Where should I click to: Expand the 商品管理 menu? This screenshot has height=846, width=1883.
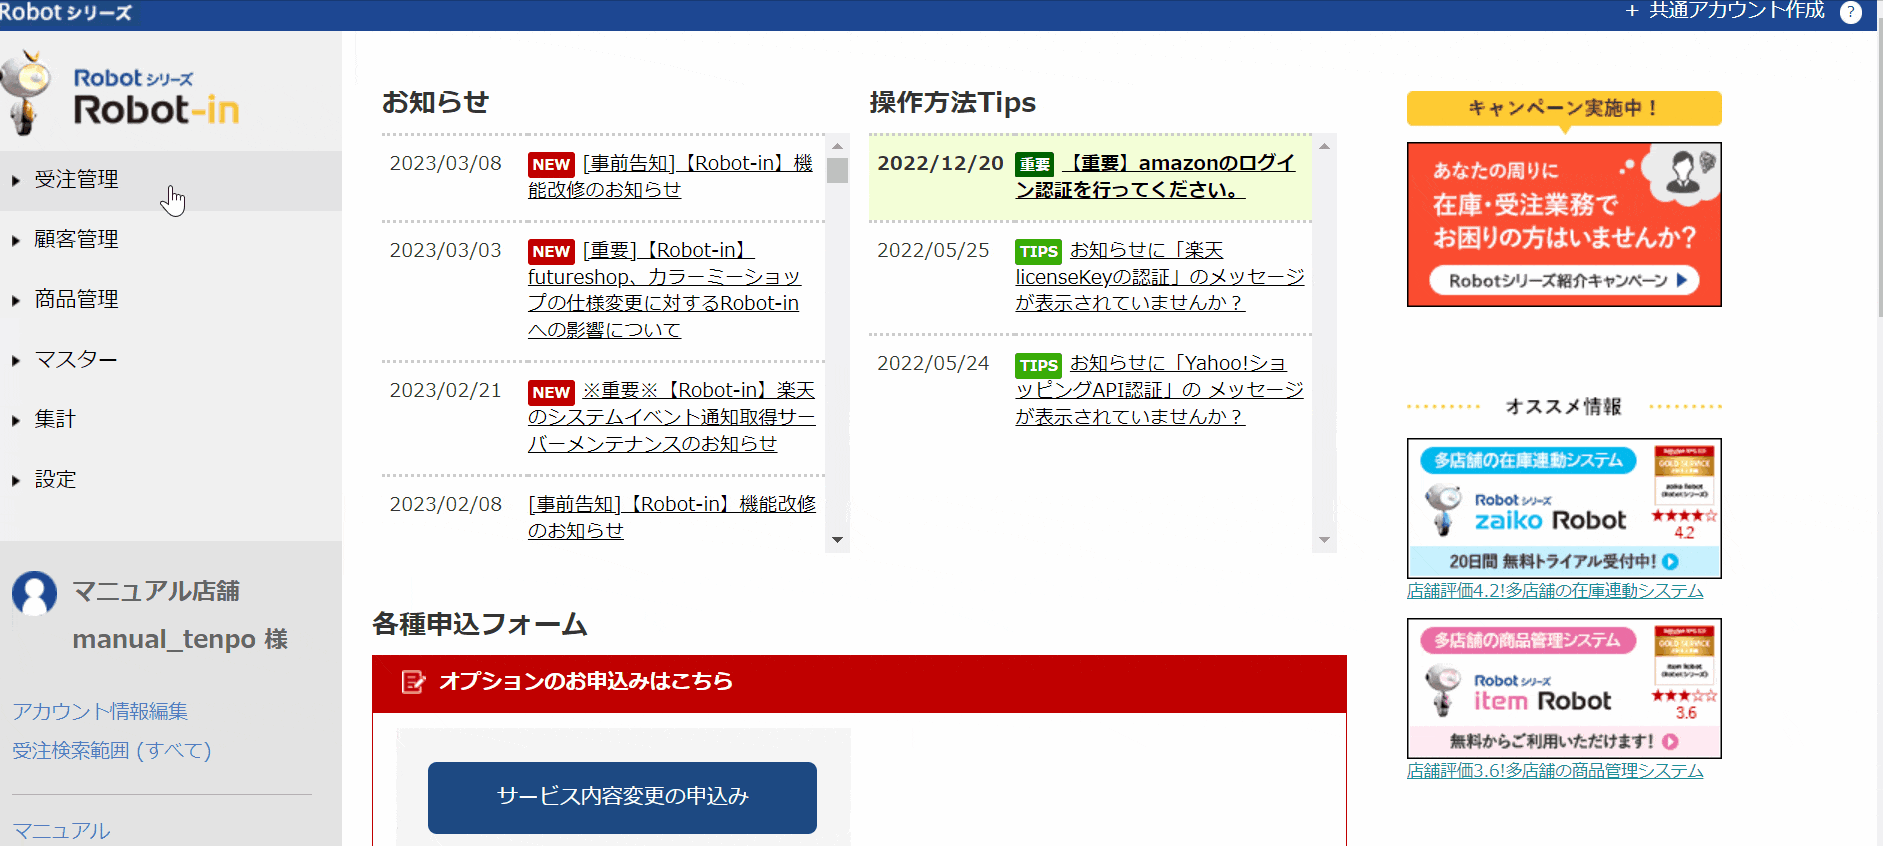click(x=170, y=300)
